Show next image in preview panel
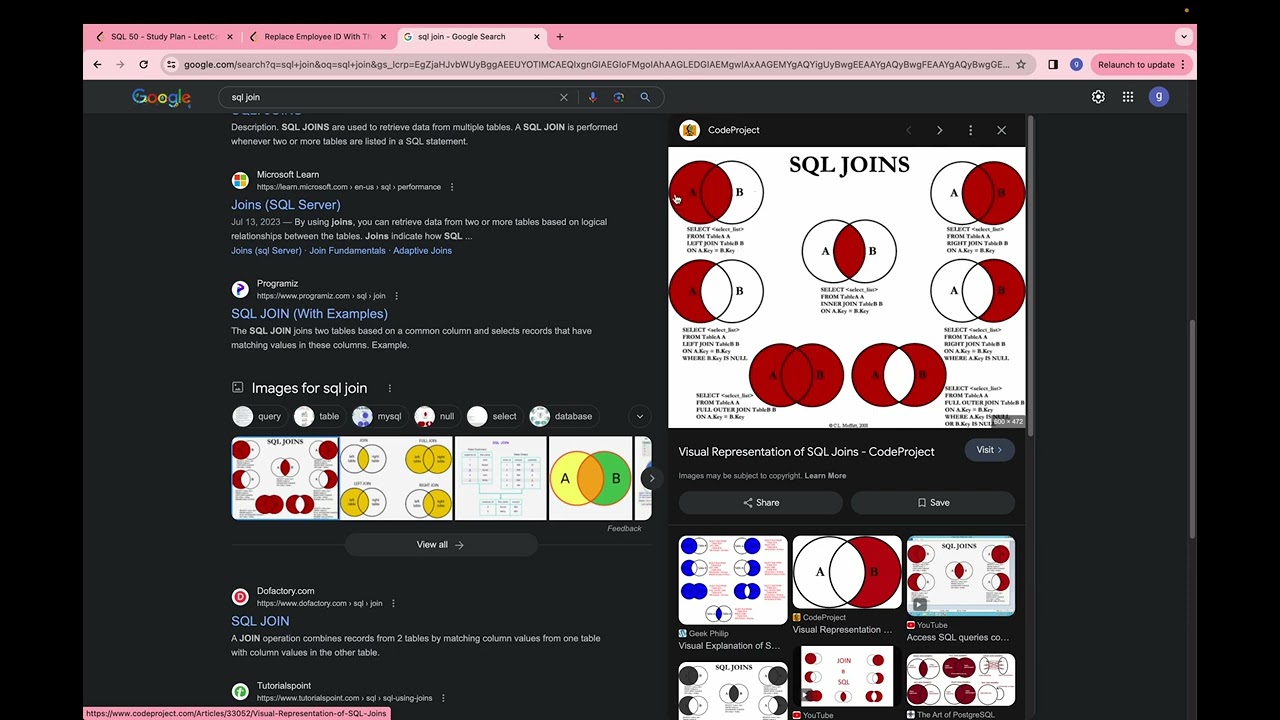The image size is (1280, 720). [x=939, y=130]
